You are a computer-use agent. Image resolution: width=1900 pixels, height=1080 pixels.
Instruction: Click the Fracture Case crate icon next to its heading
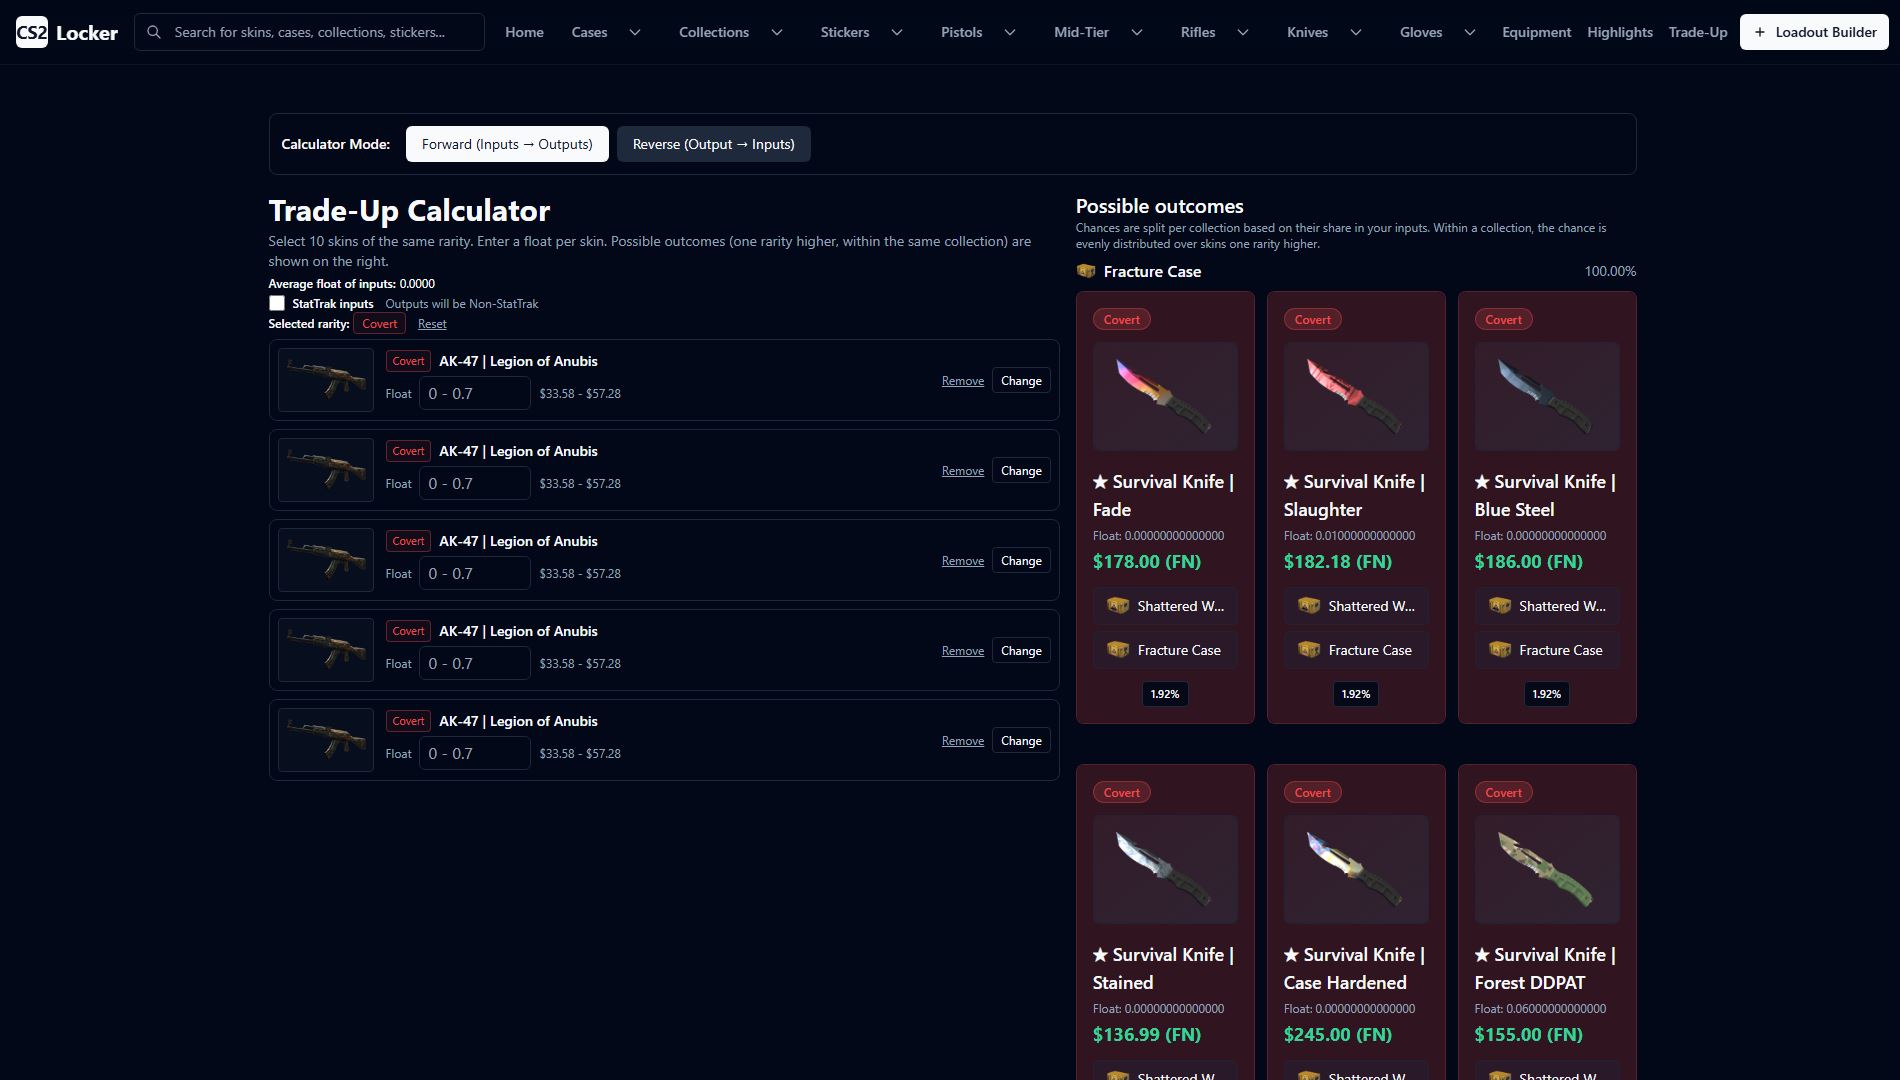1086,271
